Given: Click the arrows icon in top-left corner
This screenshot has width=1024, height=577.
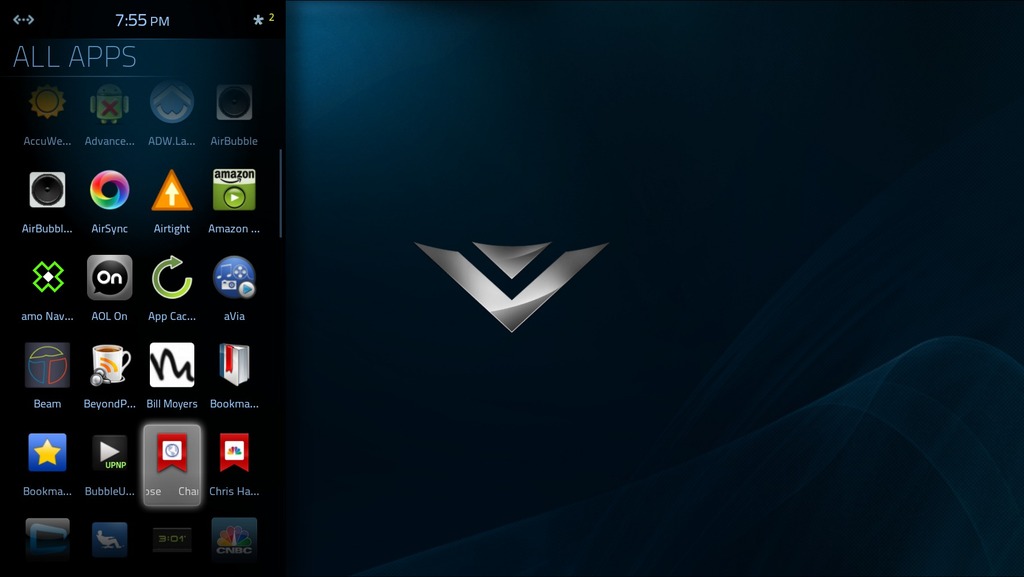Looking at the screenshot, I should click(23, 20).
